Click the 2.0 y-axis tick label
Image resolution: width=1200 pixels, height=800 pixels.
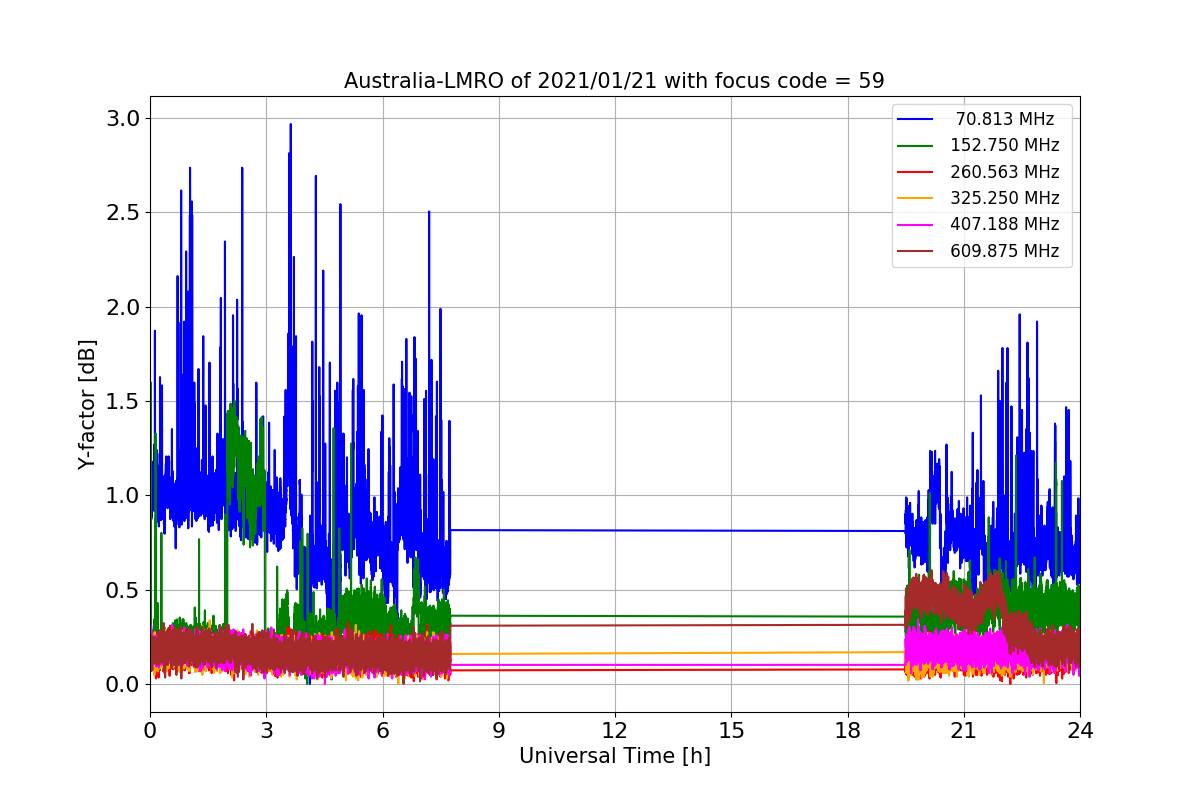click(123, 307)
